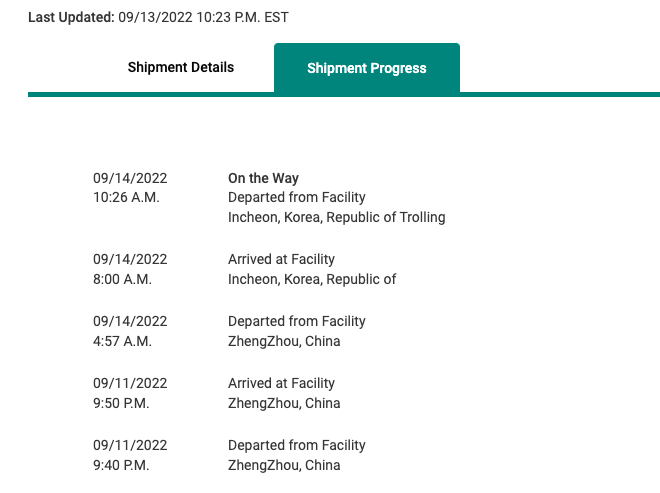
Task: Click ZhengZhou, China under 9:40 P.M. departure
Action: coord(284,465)
